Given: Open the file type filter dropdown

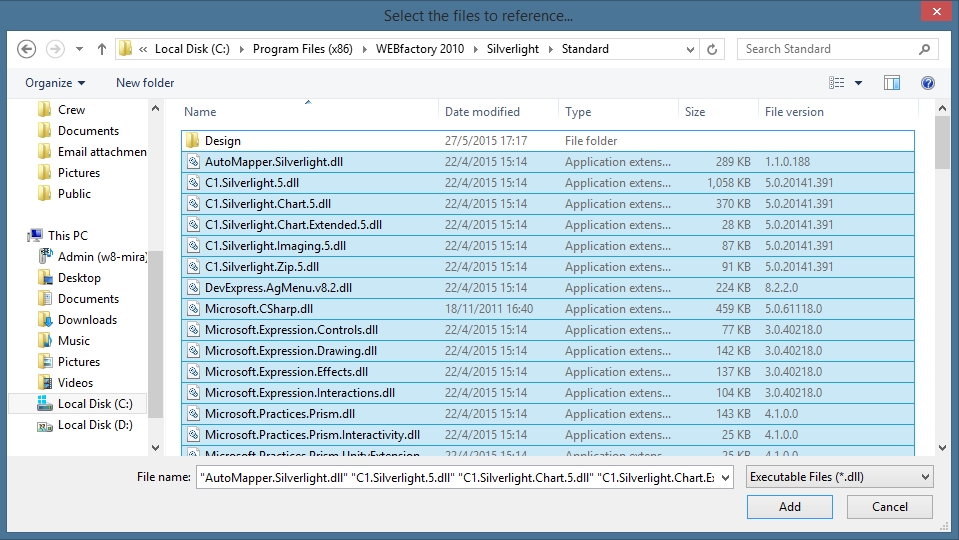Looking at the screenshot, I should point(839,477).
